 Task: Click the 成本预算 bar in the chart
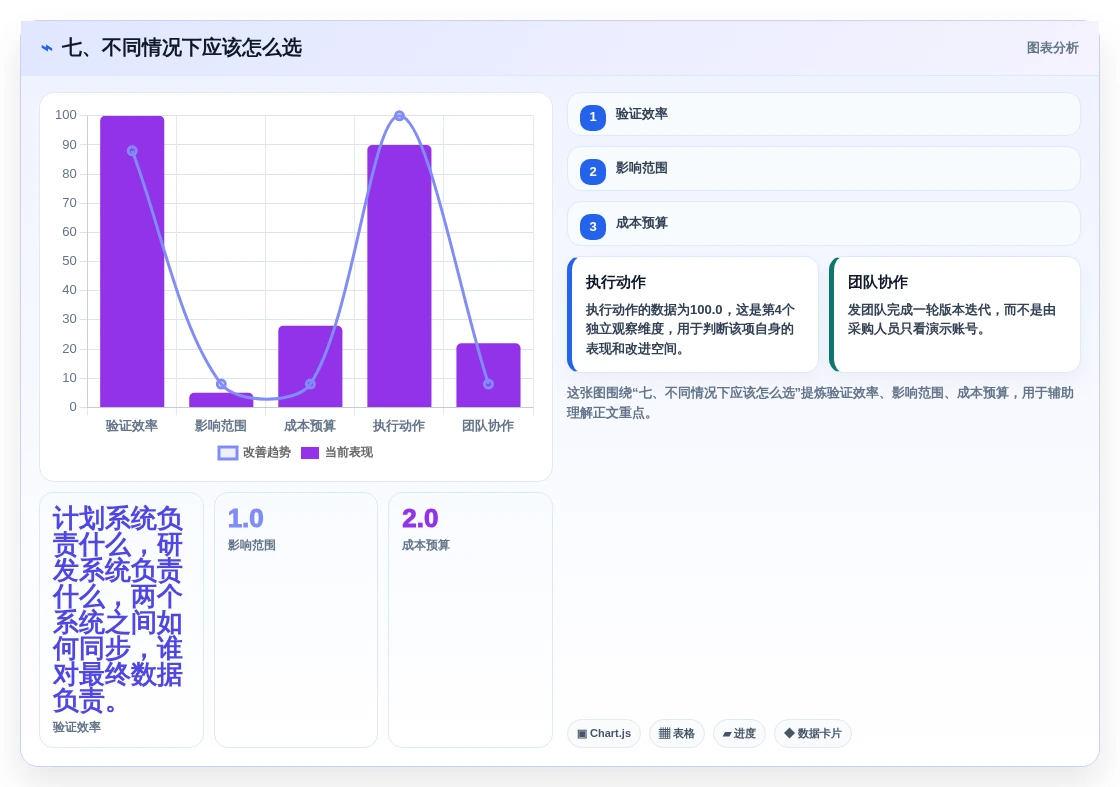coord(310,366)
